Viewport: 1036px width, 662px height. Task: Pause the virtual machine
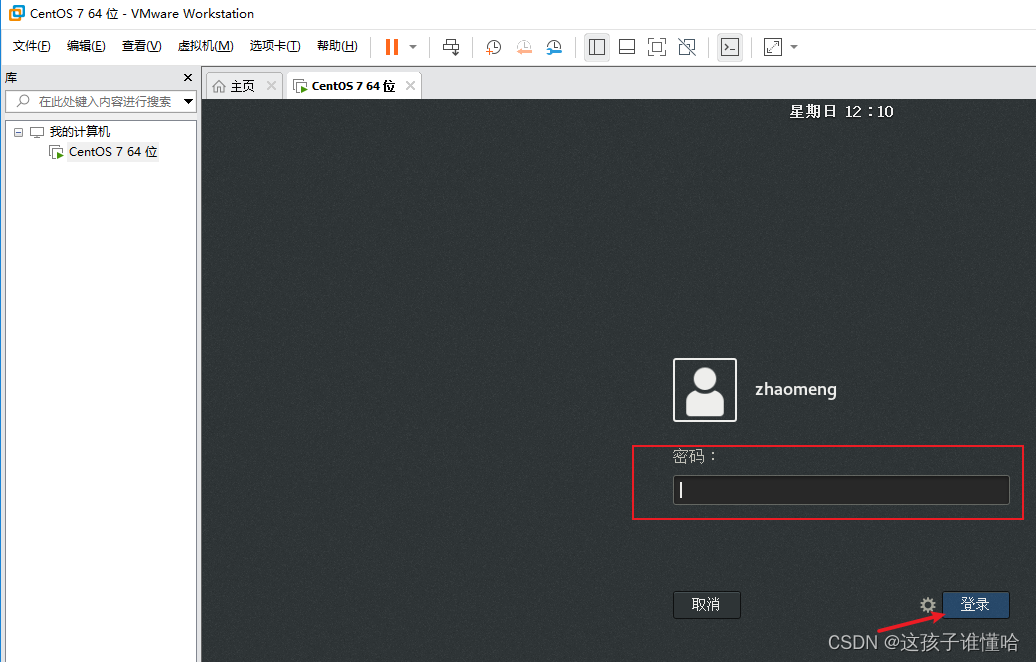click(392, 47)
